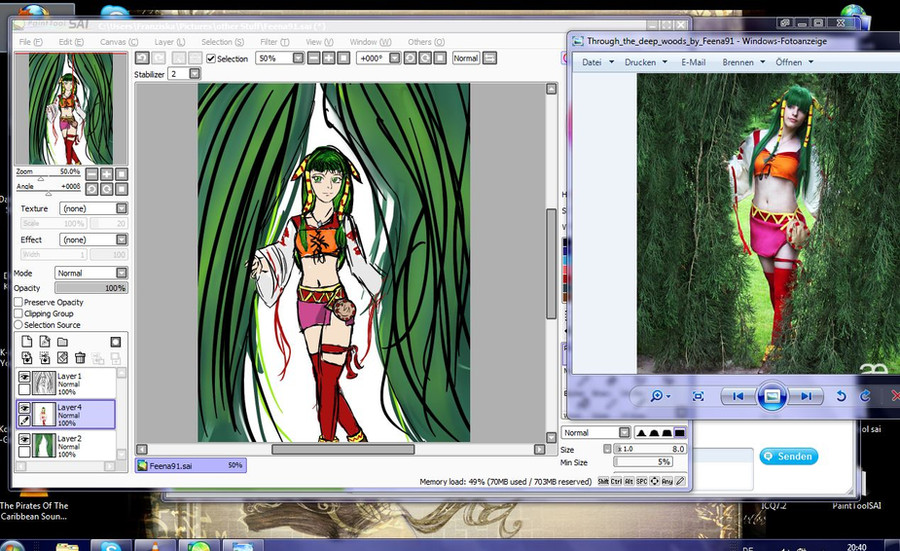
Task: Create a new layer folder icon
Action: click(62, 342)
